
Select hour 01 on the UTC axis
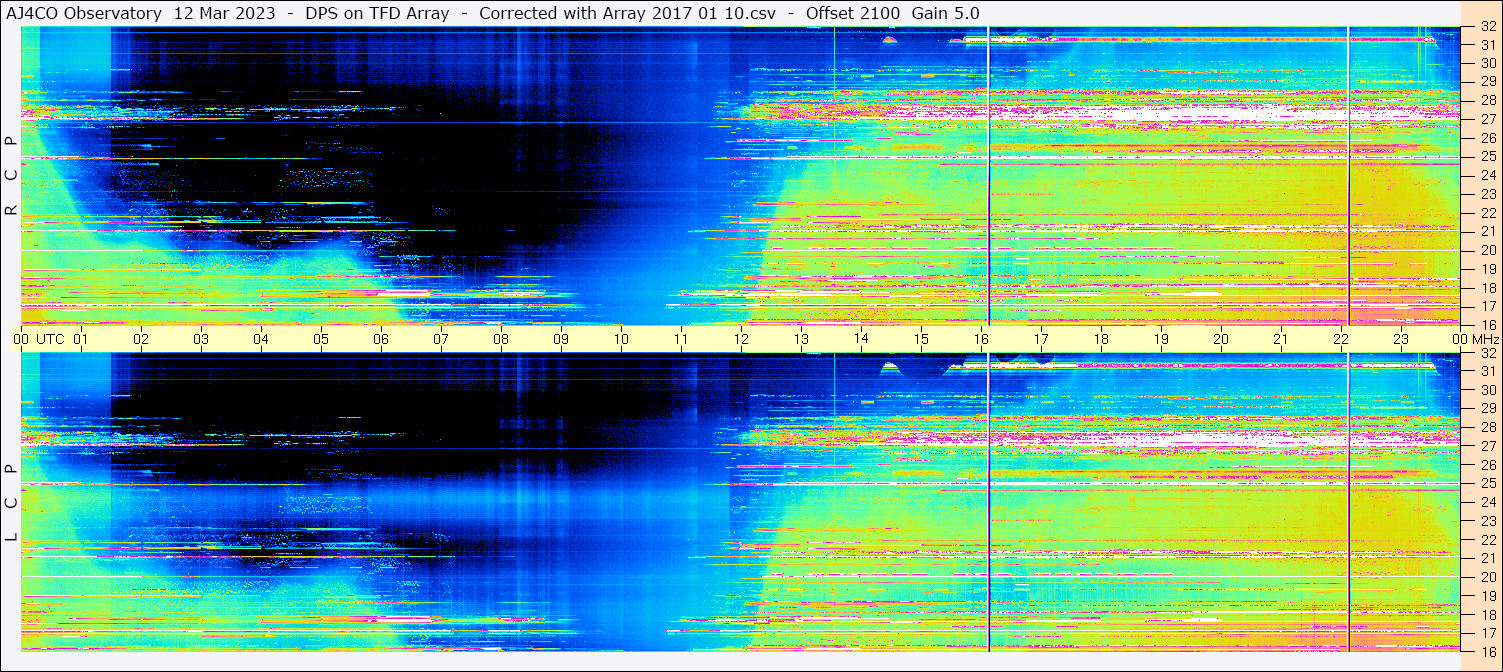pyautogui.click(x=81, y=339)
